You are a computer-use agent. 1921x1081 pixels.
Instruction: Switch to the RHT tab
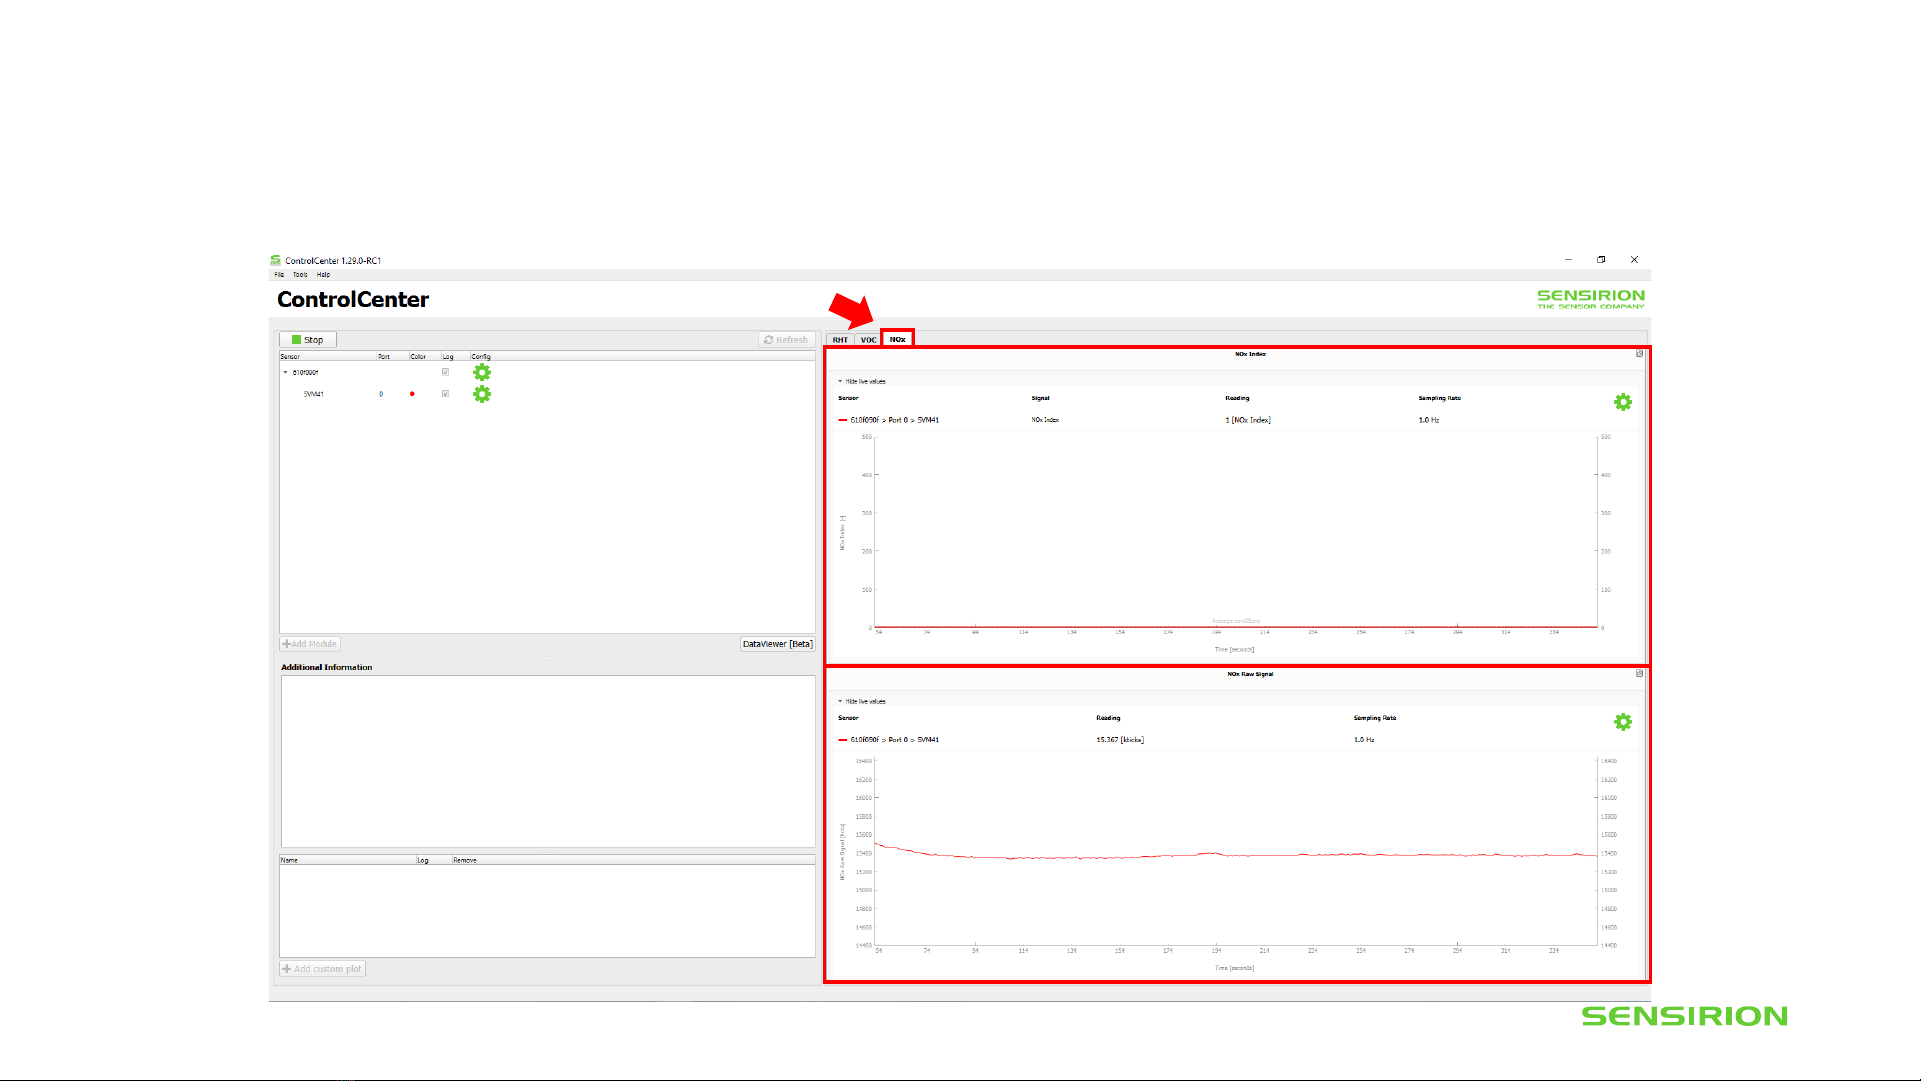coord(840,340)
